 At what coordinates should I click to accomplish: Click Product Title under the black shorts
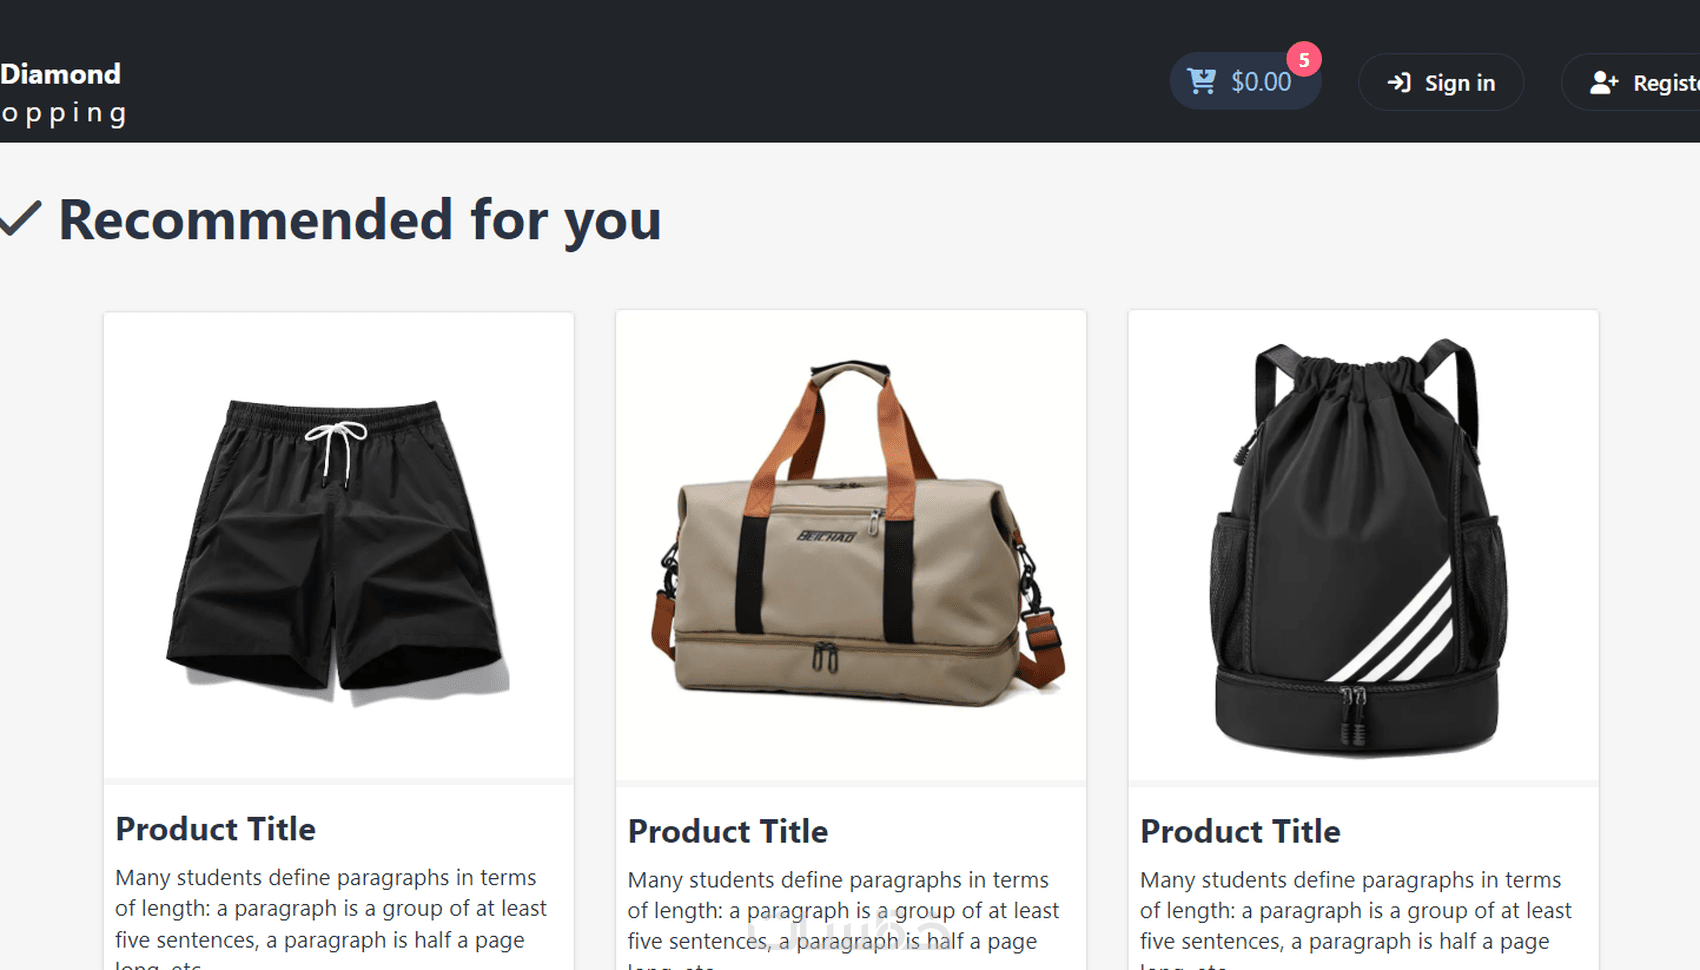(215, 829)
